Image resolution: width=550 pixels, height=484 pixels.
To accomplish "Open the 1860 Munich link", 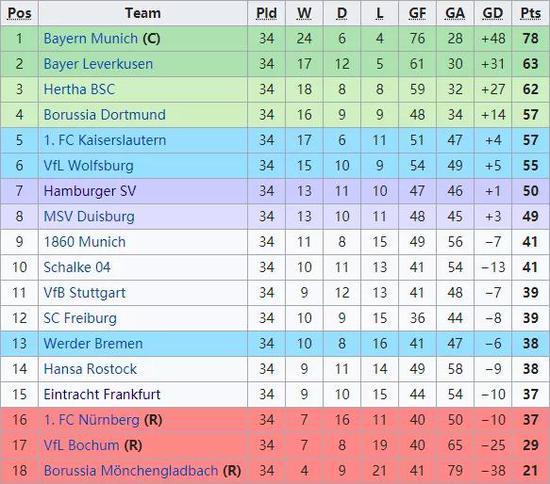I will pyautogui.click(x=85, y=242).
